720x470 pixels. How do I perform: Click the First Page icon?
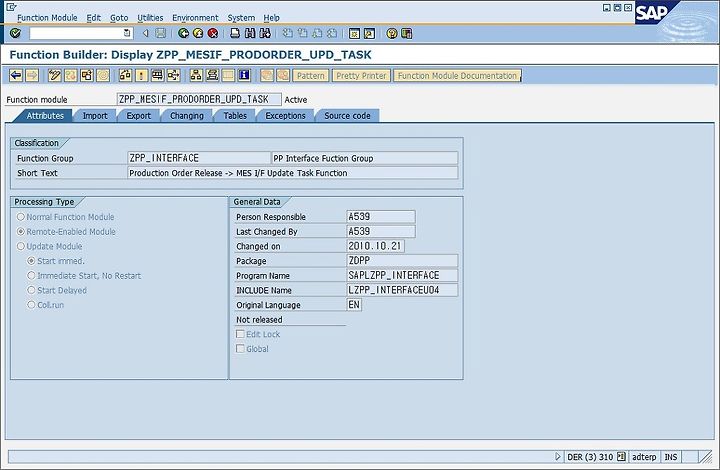(287, 33)
